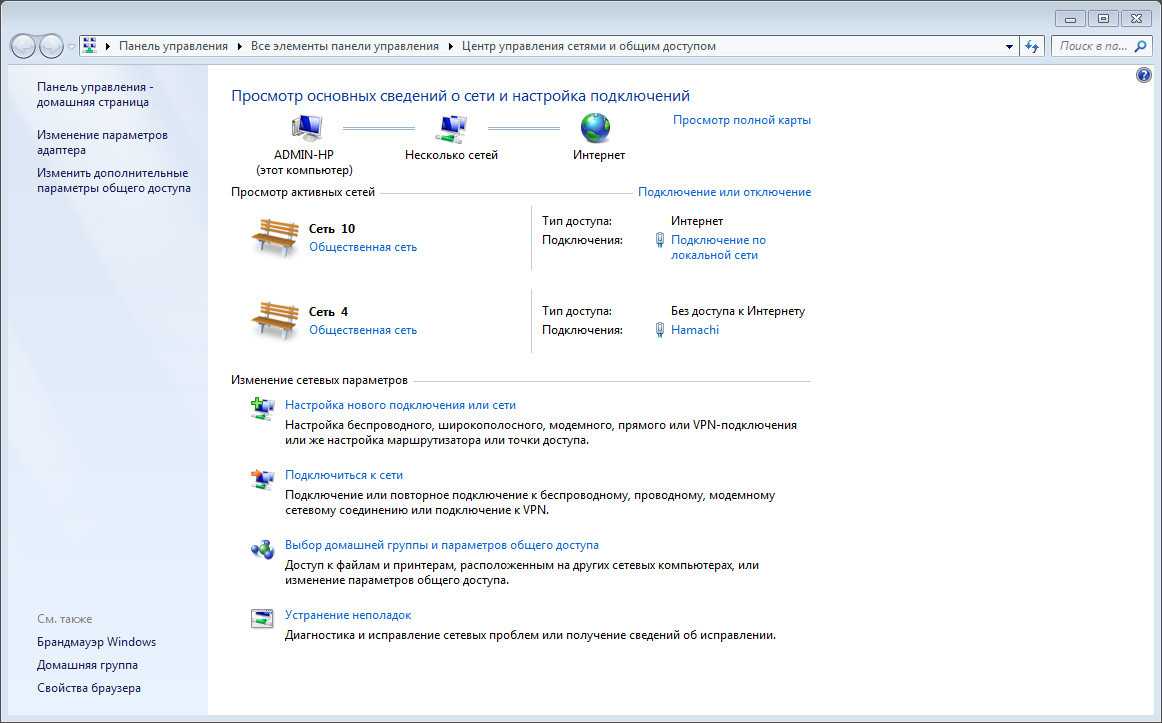
Task: Open Просмотр полной карты link
Action: pyautogui.click(x=742, y=120)
